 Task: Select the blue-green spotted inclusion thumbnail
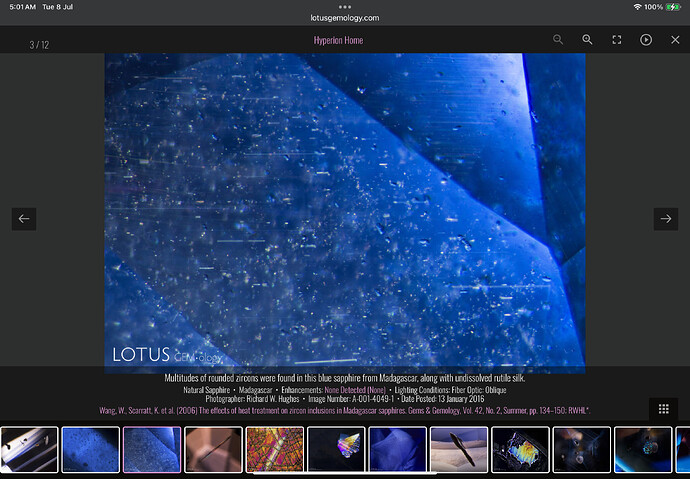click(x=643, y=450)
